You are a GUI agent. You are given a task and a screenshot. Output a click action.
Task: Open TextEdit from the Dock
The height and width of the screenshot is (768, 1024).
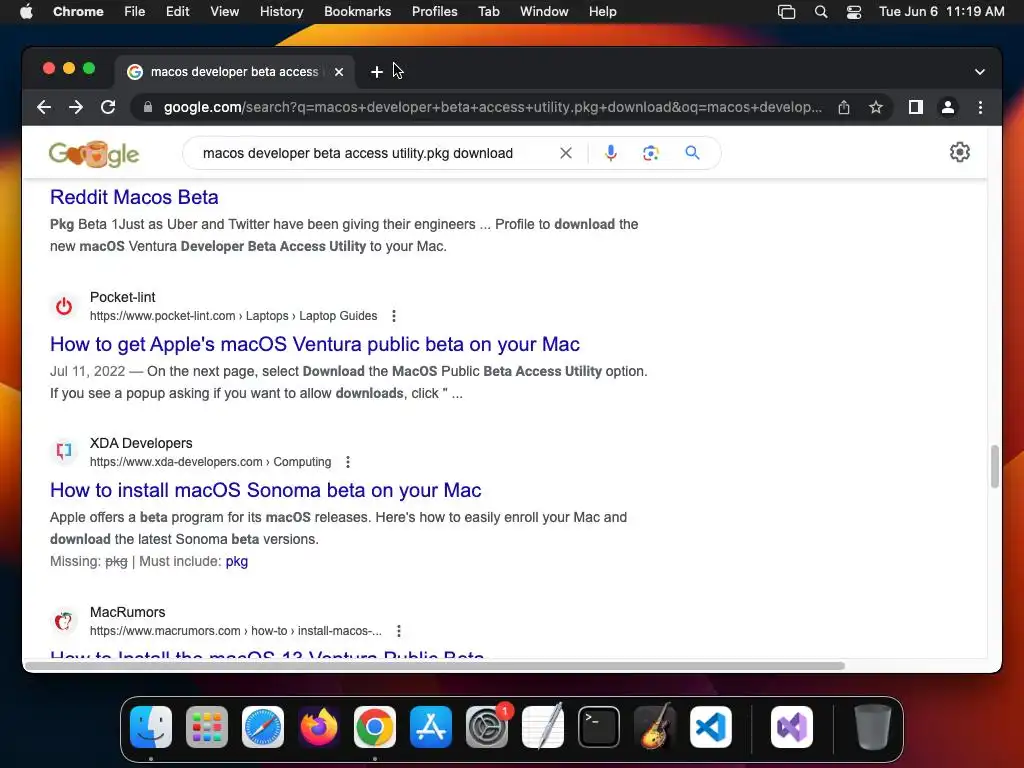coord(543,727)
